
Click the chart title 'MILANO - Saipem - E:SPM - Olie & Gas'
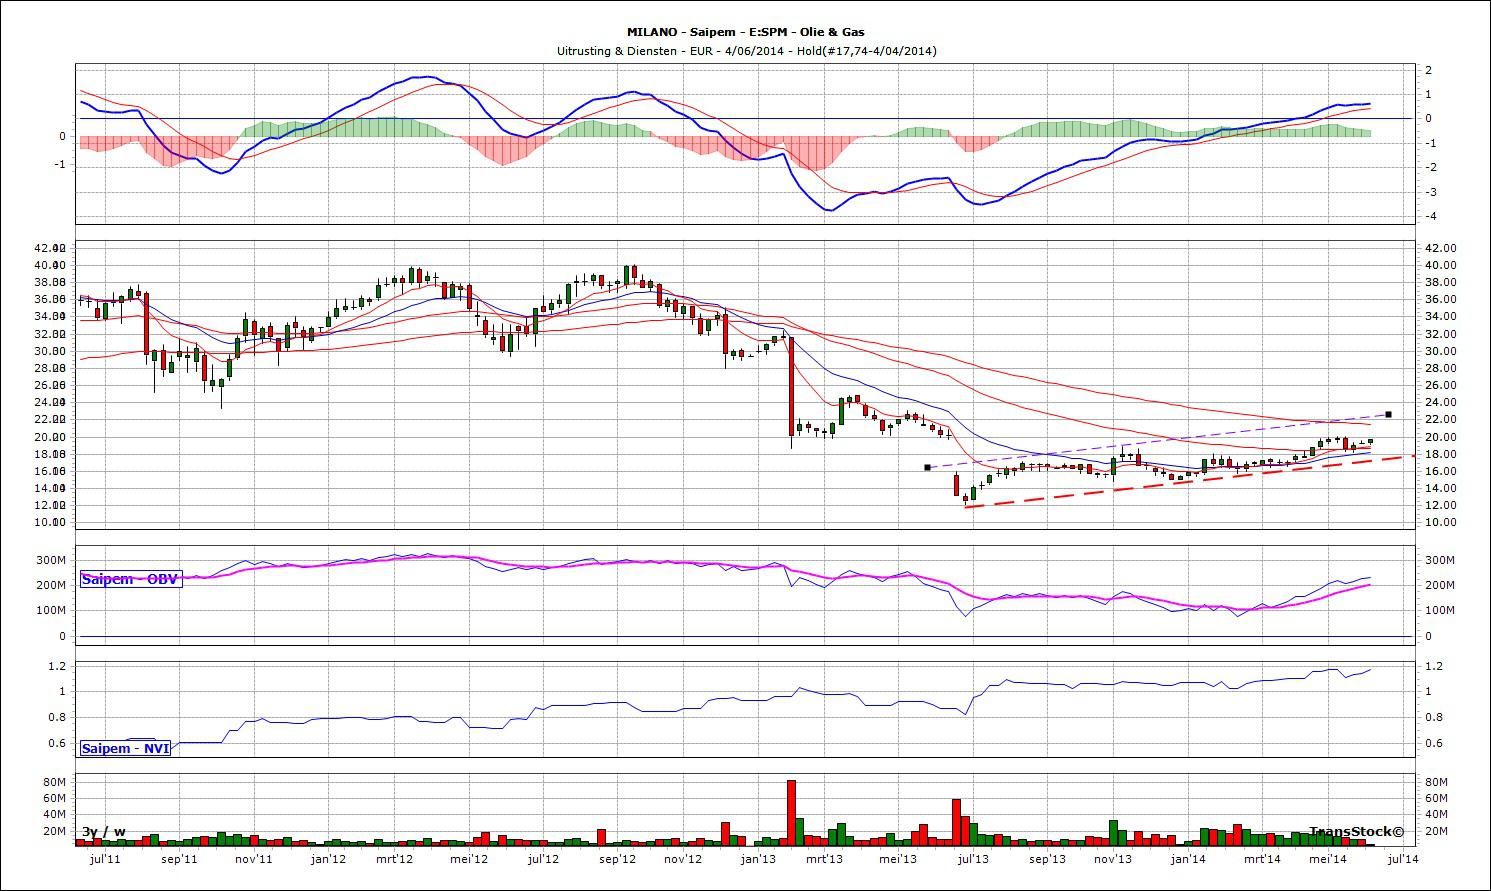(x=746, y=32)
